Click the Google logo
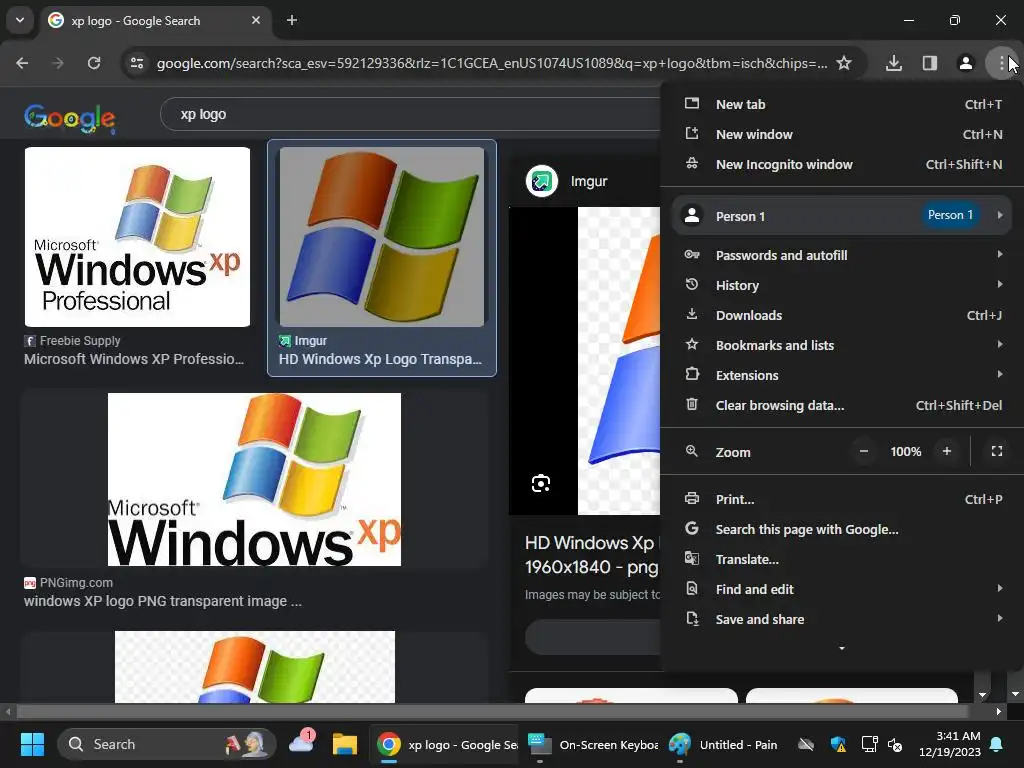1024x768 pixels. point(70,118)
